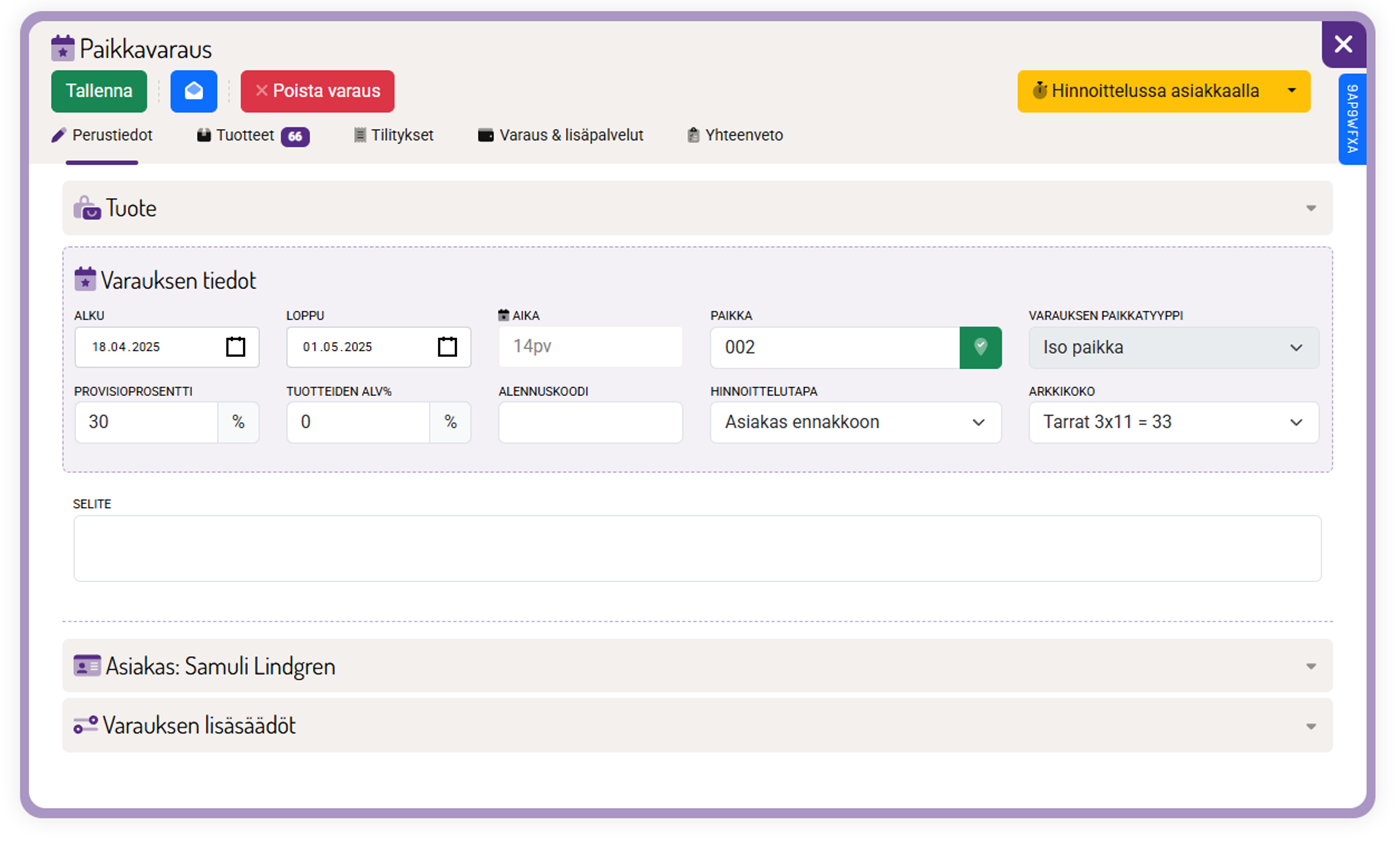This screenshot has width=1400, height=845.
Task: Click the Paikkavaraus calendar icon in title
Action: [63, 48]
